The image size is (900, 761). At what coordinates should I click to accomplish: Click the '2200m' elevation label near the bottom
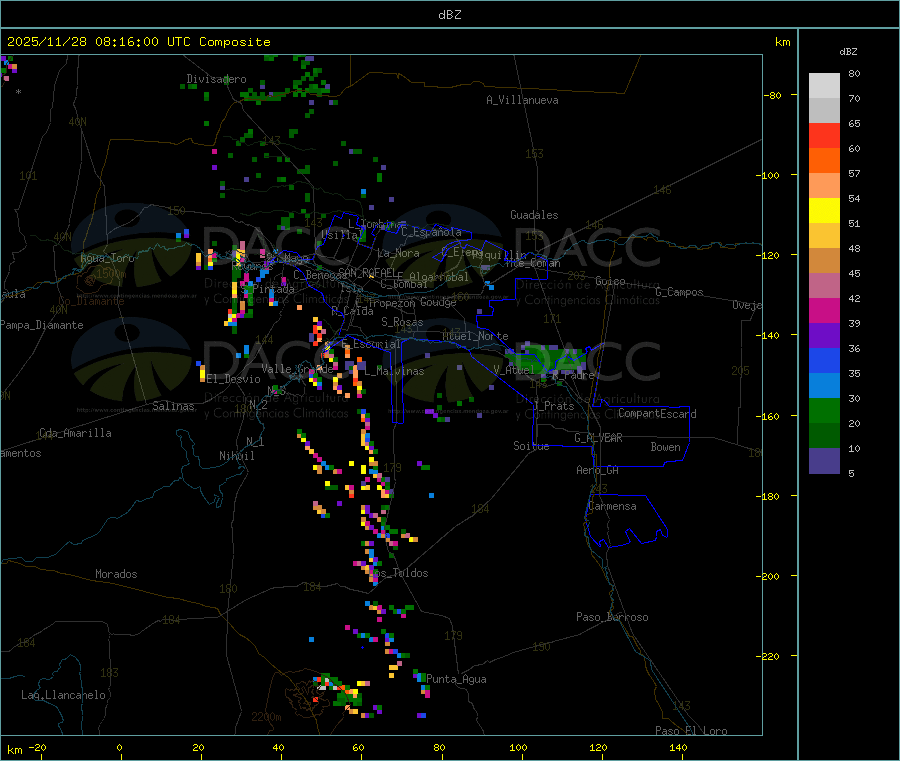pos(266,717)
